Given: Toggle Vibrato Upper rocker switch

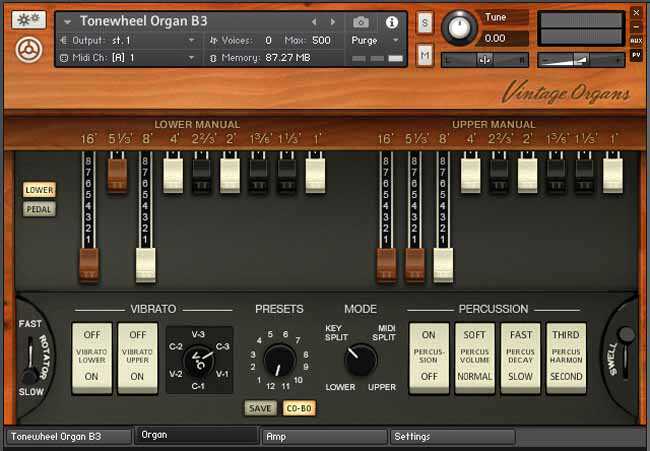Looking at the screenshot, I should [x=137, y=358].
